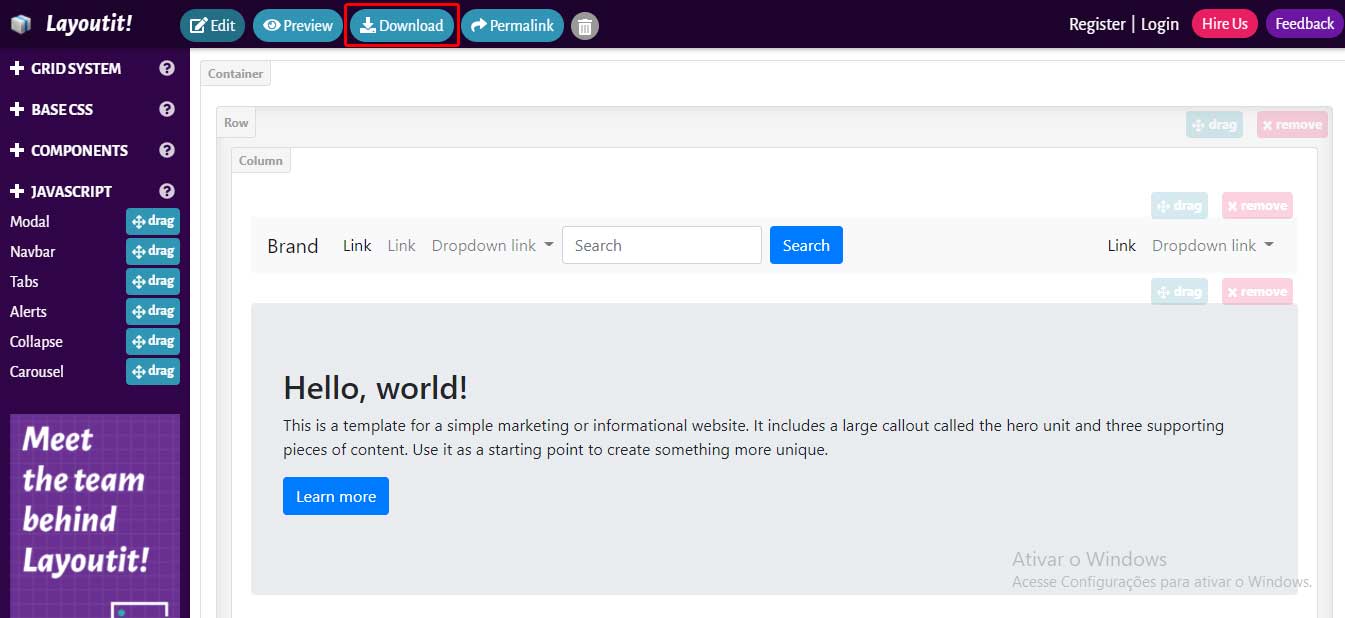Screen dimensions: 1345x618
Task: Open the Permalink option
Action: [512, 26]
